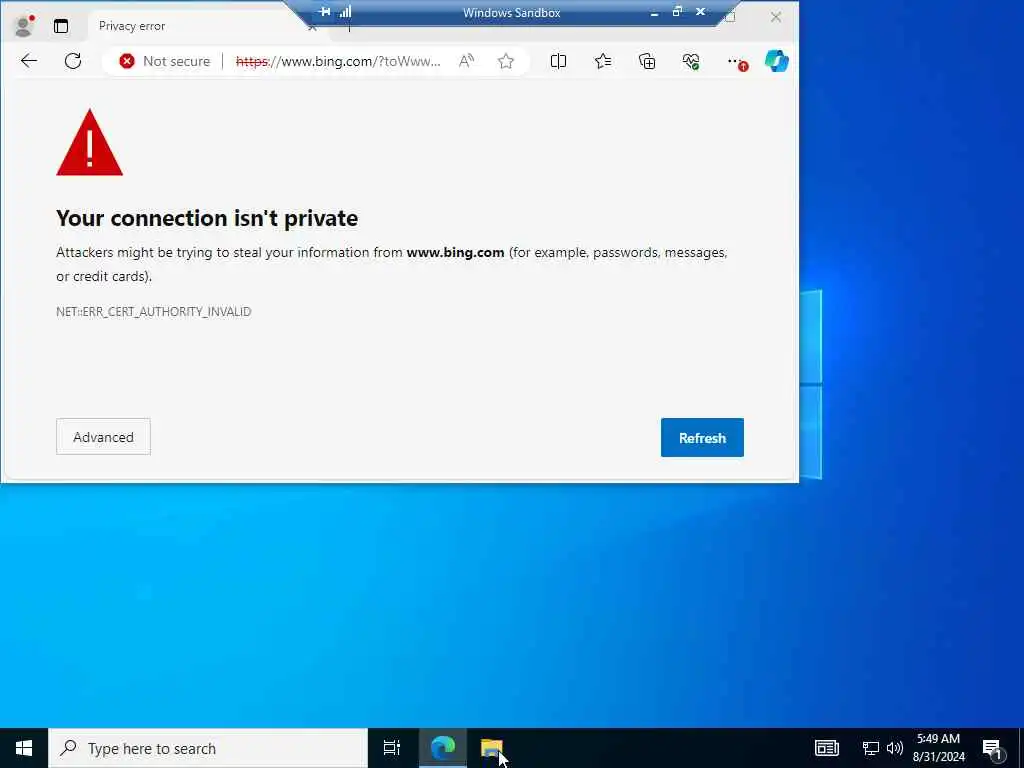Click the Advanced button
Screen dimensions: 1024x768
pos(103,437)
